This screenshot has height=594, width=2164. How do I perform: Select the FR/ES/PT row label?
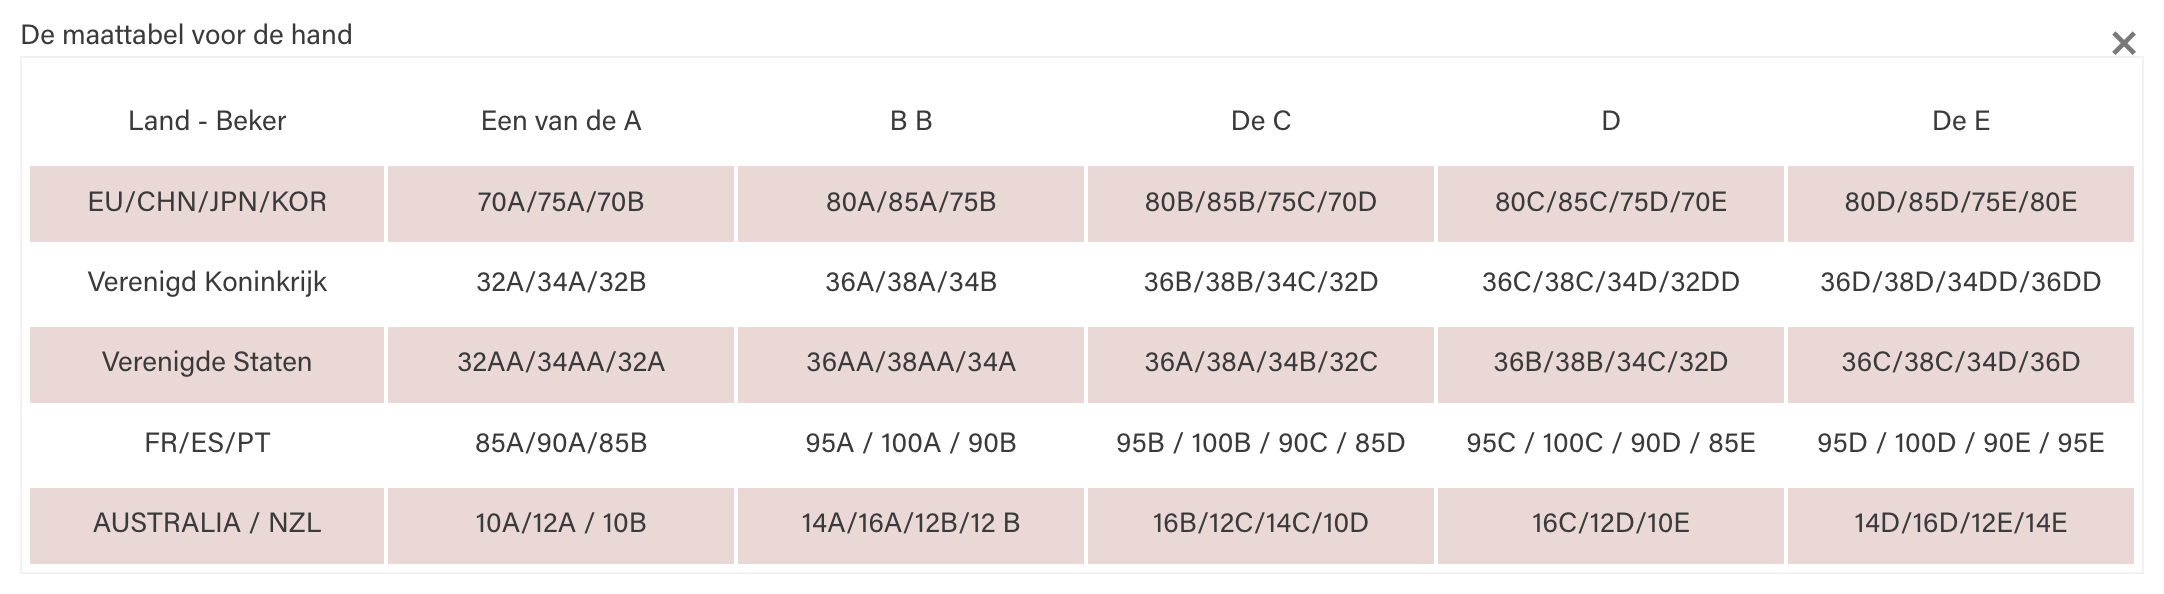point(207,443)
